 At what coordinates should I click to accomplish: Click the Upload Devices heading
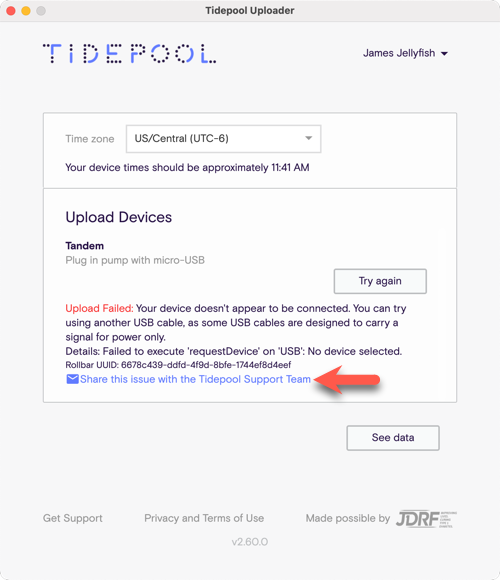pos(119,217)
